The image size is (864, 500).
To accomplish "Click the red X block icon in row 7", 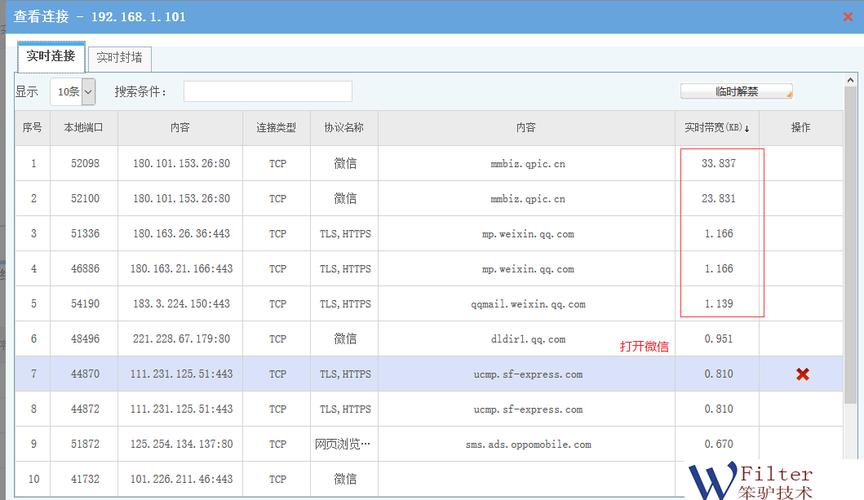I will point(802,374).
